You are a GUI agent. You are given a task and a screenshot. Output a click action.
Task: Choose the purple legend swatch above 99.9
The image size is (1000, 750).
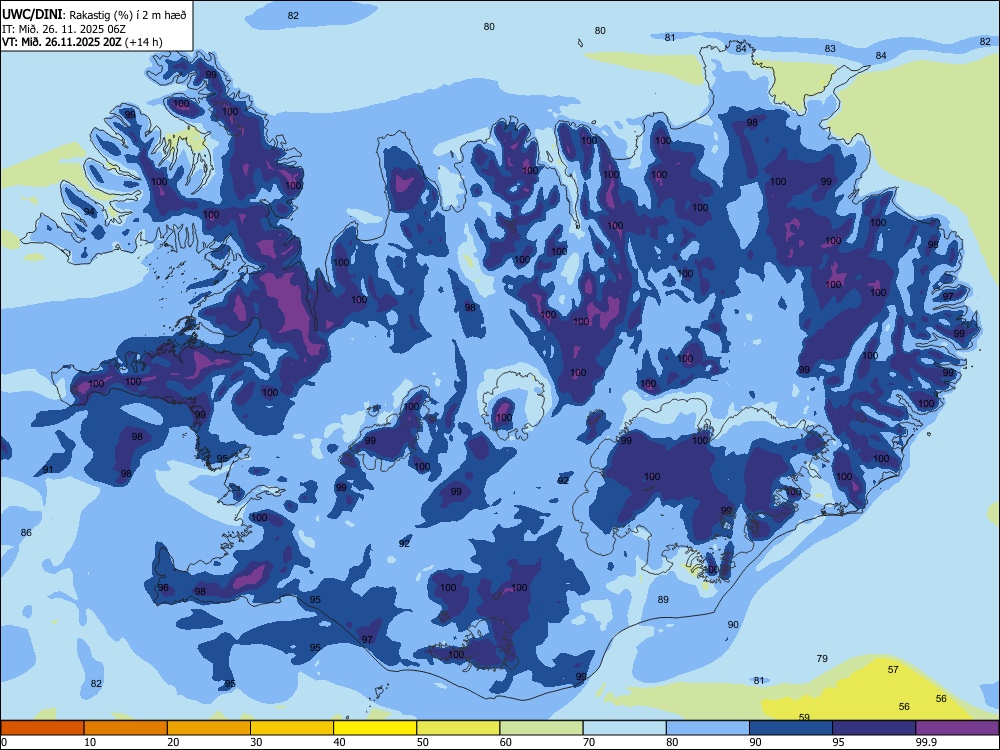coord(957,728)
